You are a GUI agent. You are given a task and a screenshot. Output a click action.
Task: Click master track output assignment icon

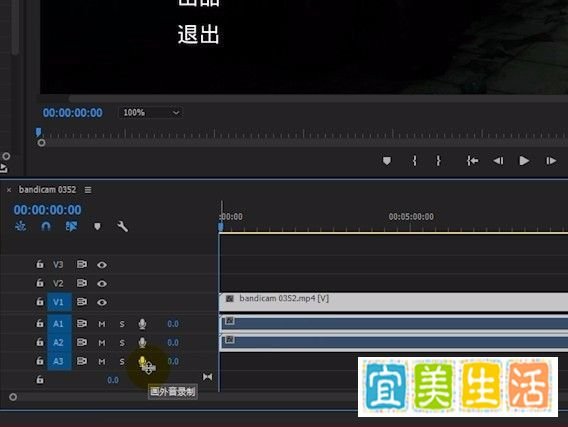pos(208,377)
